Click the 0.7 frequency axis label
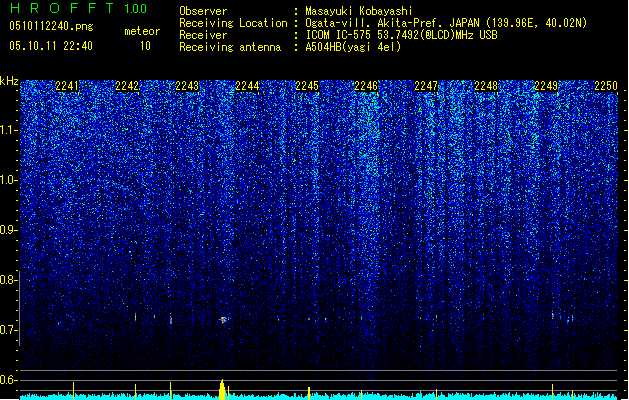This screenshot has width=629, height=400. pyautogui.click(x=9, y=330)
